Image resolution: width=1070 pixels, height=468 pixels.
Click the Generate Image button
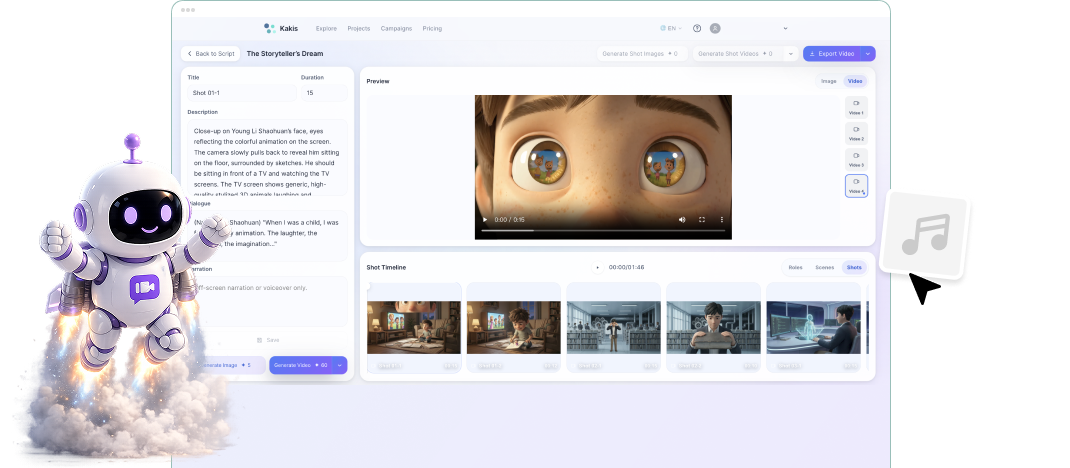click(x=226, y=366)
